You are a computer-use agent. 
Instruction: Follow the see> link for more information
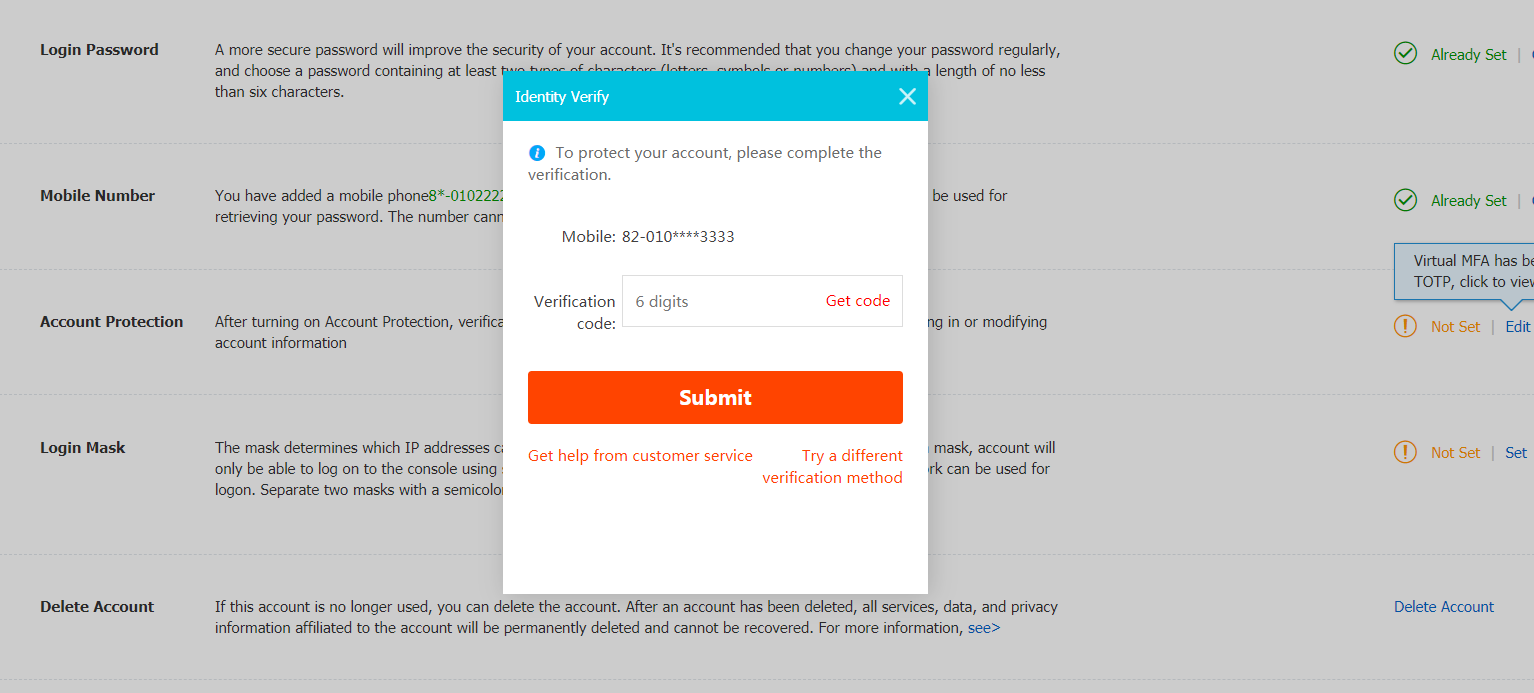[x=984, y=628]
